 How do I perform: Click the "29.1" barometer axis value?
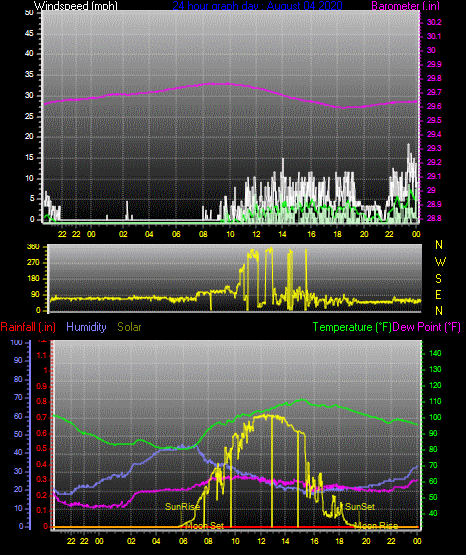[434, 176]
